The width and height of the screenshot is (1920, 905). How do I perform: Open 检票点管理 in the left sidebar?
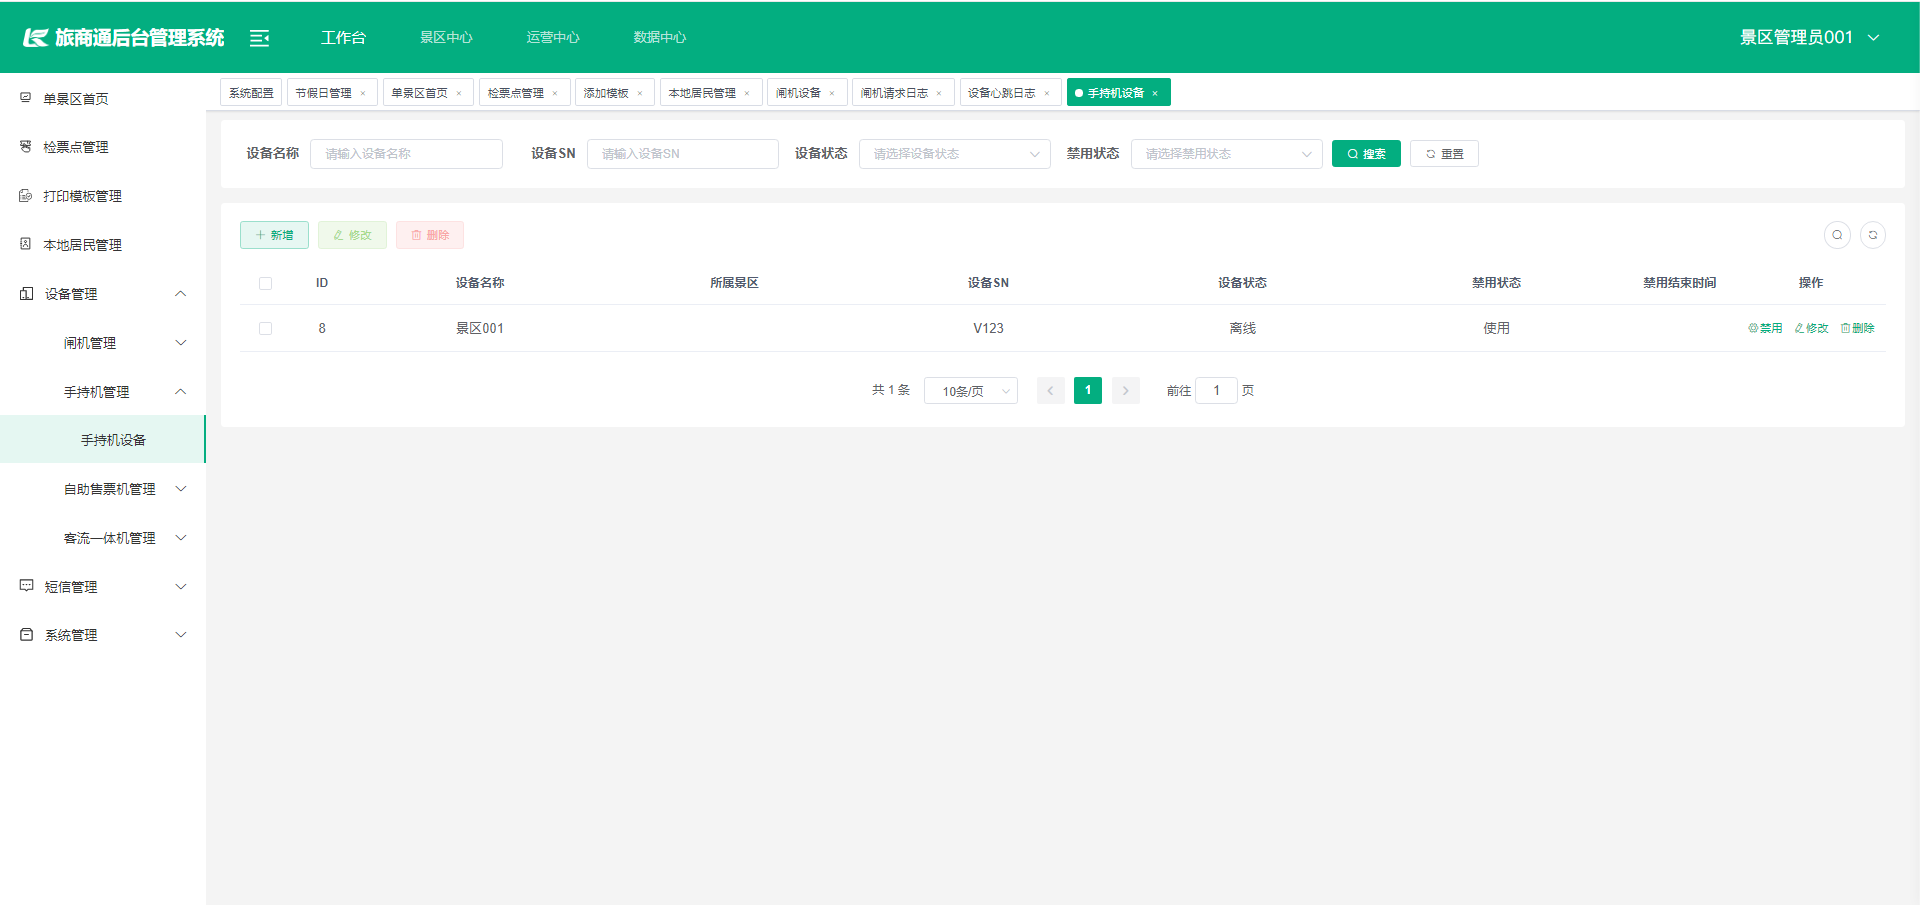pyautogui.click(x=103, y=147)
